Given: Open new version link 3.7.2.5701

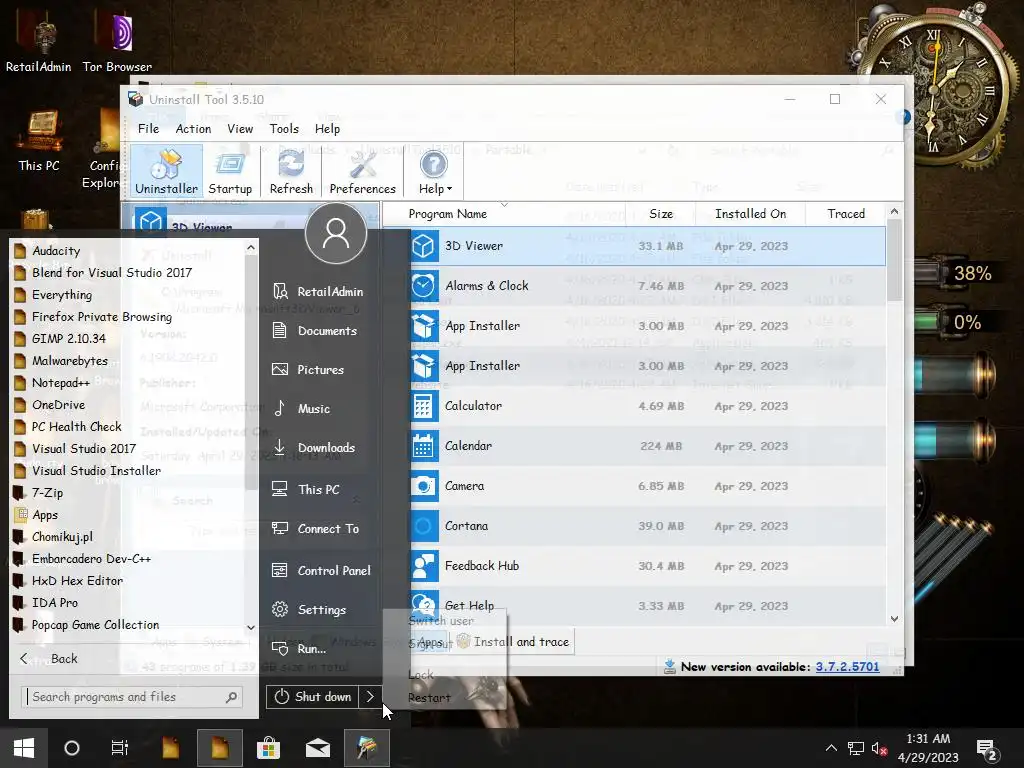Looking at the screenshot, I should click(847, 667).
